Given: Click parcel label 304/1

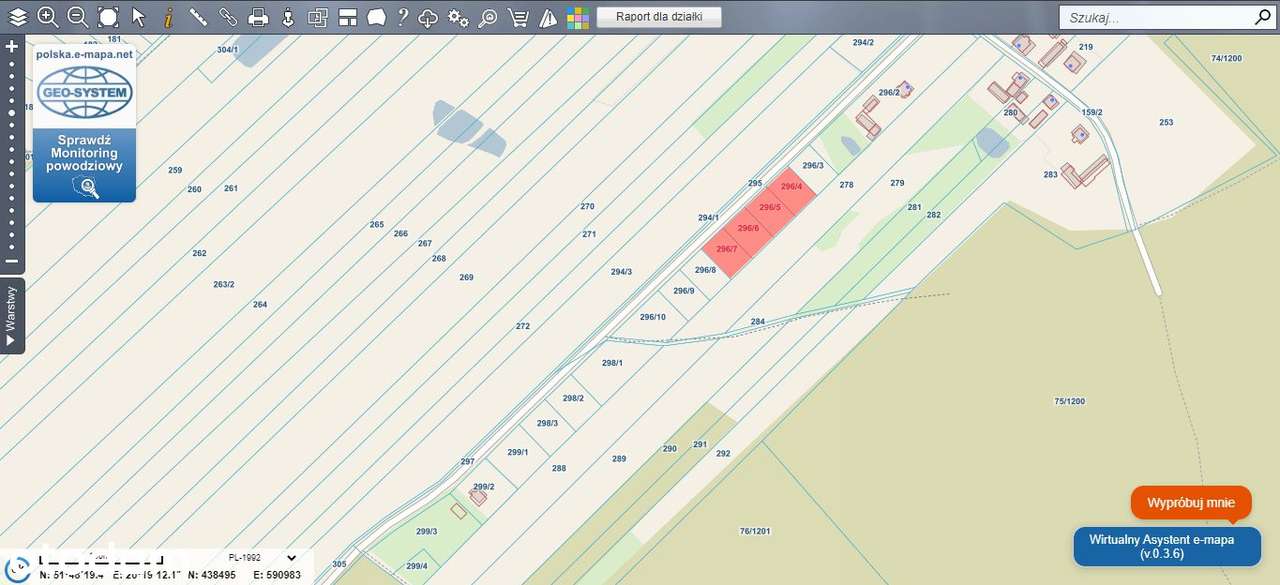Looking at the screenshot, I should 227,49.
